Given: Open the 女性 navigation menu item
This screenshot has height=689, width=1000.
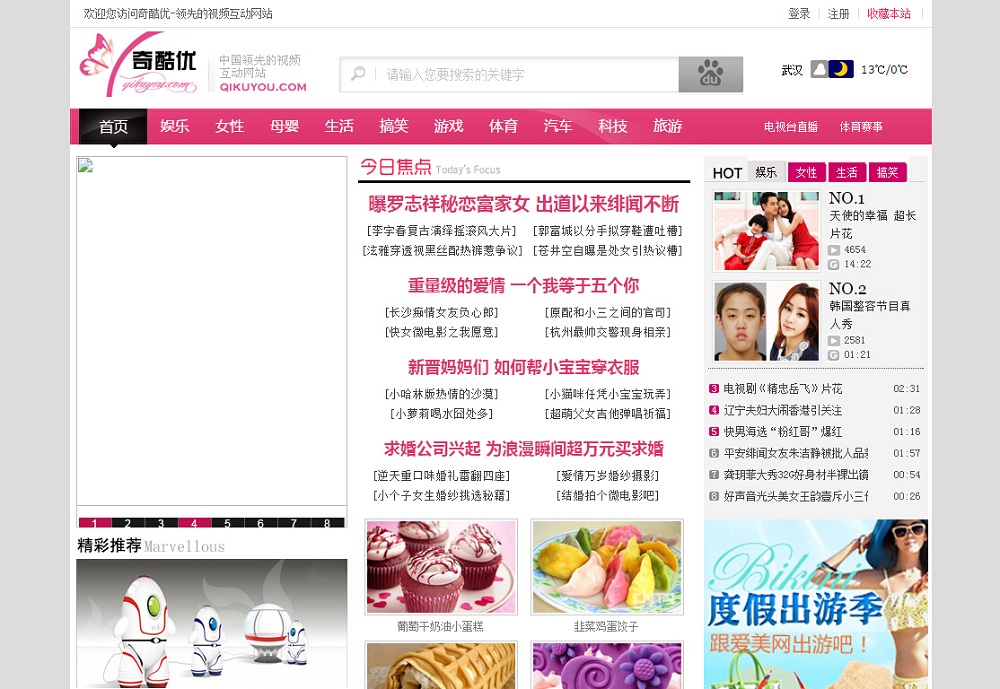Looking at the screenshot, I should (x=230, y=126).
